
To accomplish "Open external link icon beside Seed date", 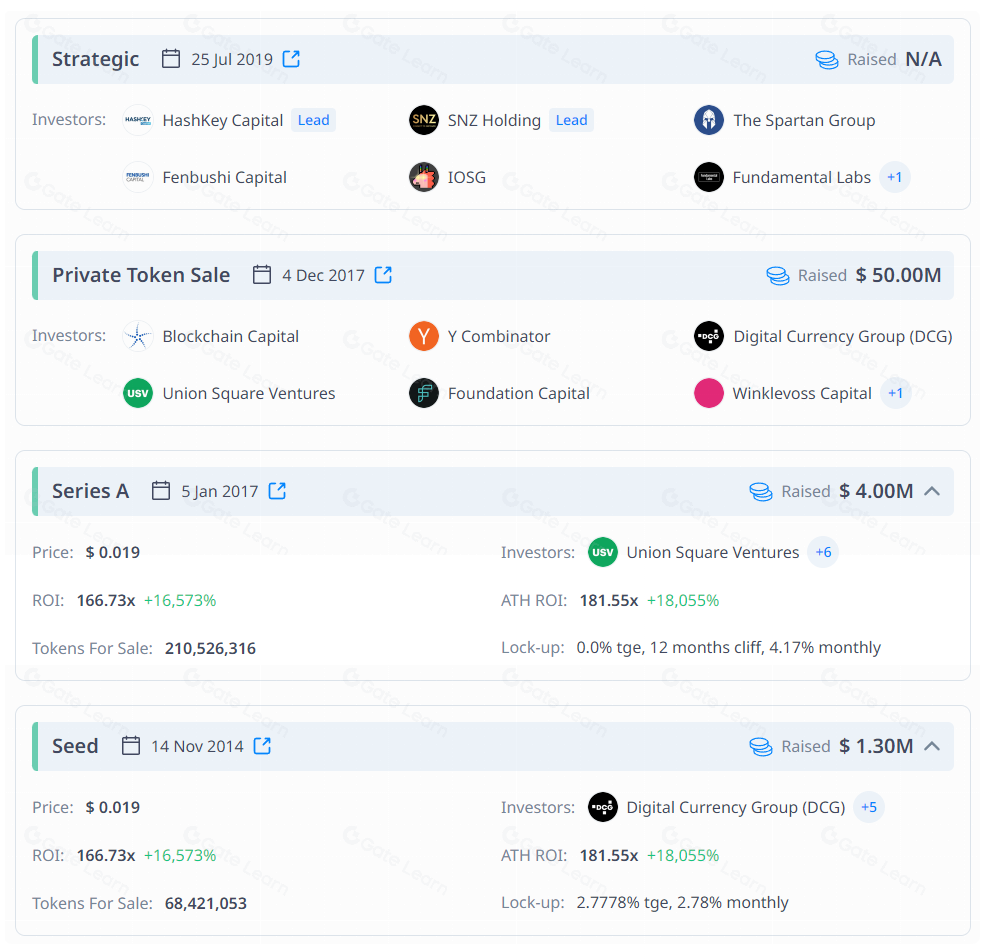I will pos(262,746).
